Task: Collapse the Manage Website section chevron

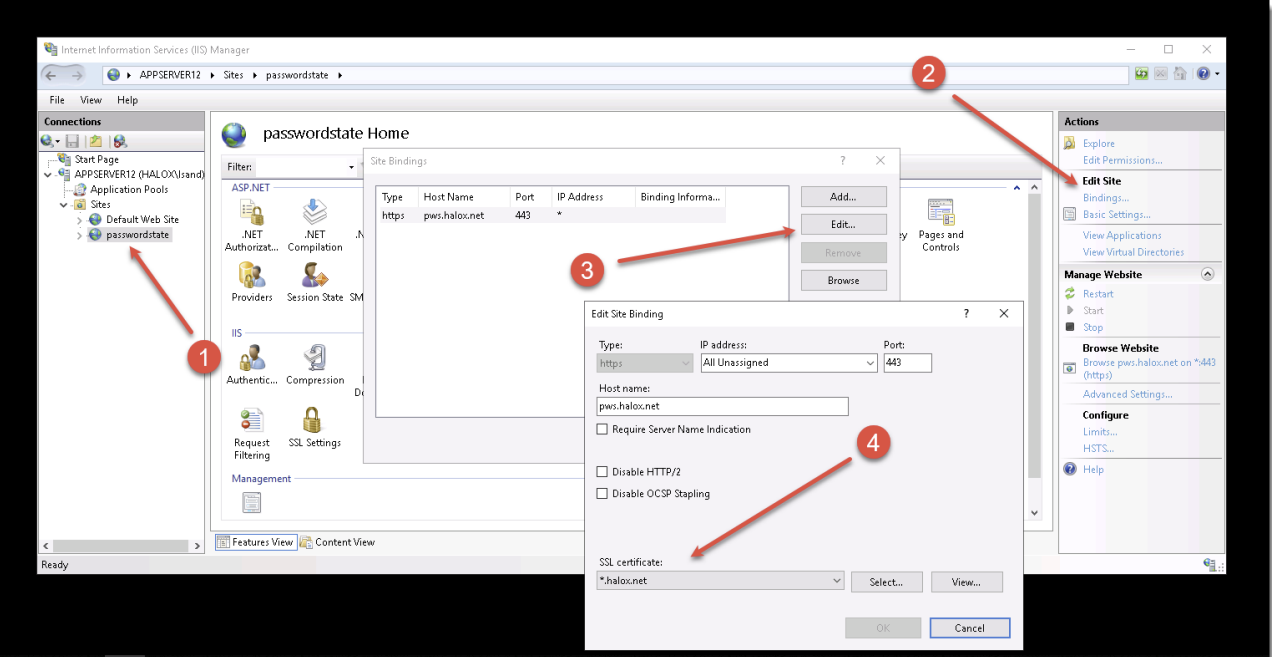Action: [x=1207, y=274]
